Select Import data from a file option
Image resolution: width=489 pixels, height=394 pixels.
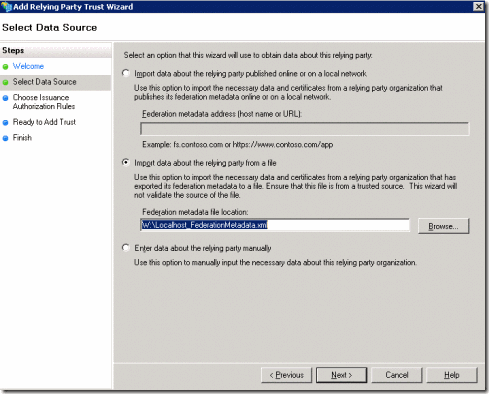pos(126,163)
